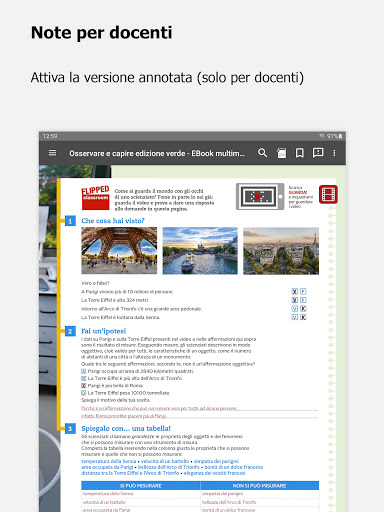Open the hamburger navigation menu
This screenshot has width=384, height=512.
point(52,153)
